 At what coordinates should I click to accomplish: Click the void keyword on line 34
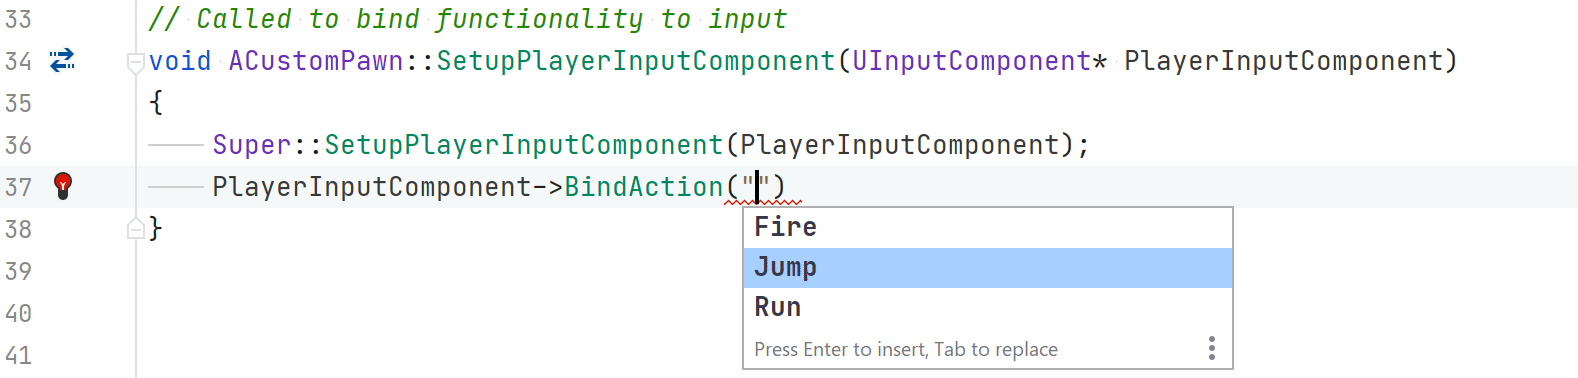180,61
